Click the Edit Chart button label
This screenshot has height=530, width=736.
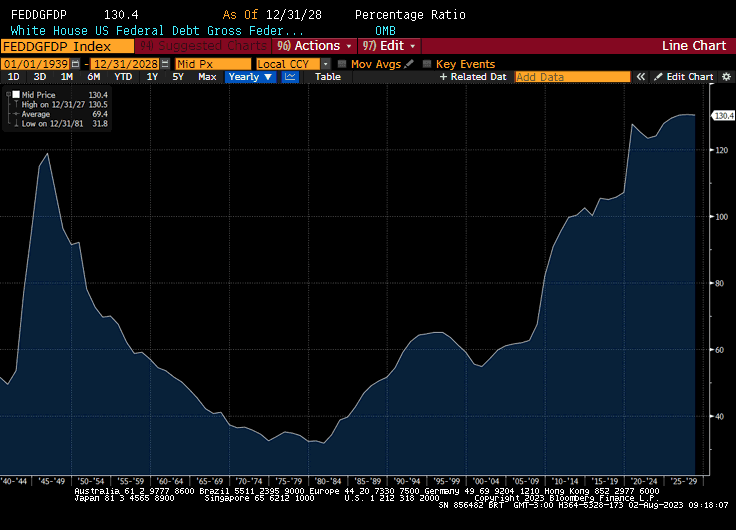point(690,77)
